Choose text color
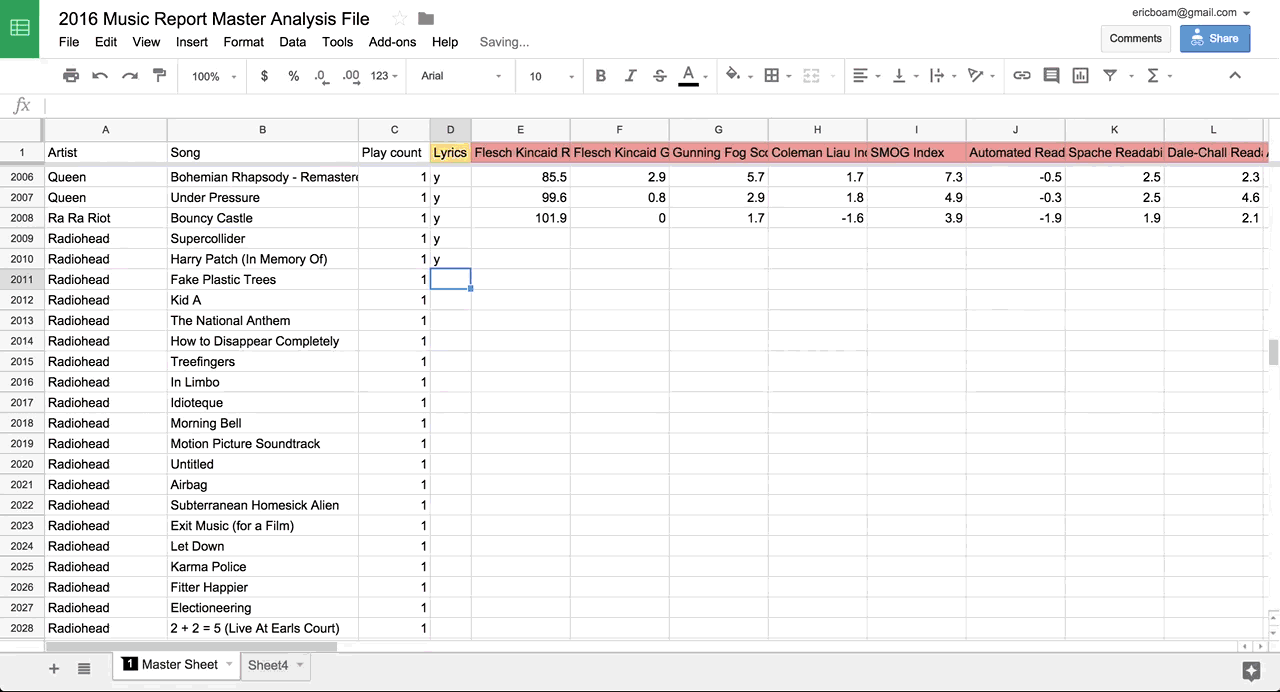The width and height of the screenshot is (1280, 692). tap(688, 76)
